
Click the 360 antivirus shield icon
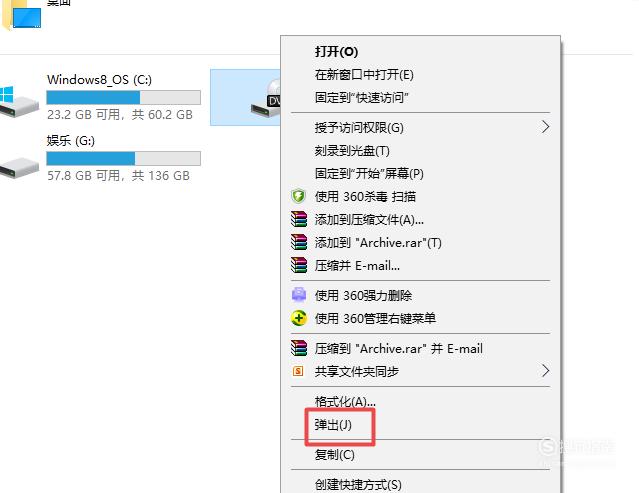click(299, 196)
